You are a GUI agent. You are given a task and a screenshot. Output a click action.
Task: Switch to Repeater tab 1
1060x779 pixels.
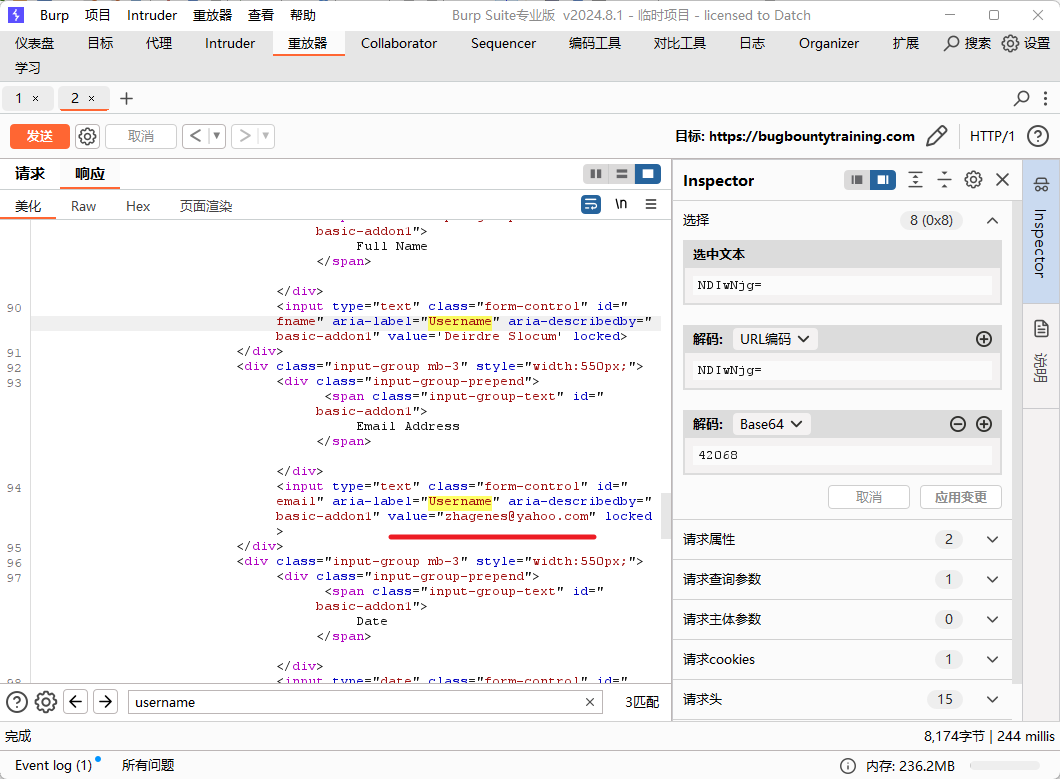click(x=19, y=98)
